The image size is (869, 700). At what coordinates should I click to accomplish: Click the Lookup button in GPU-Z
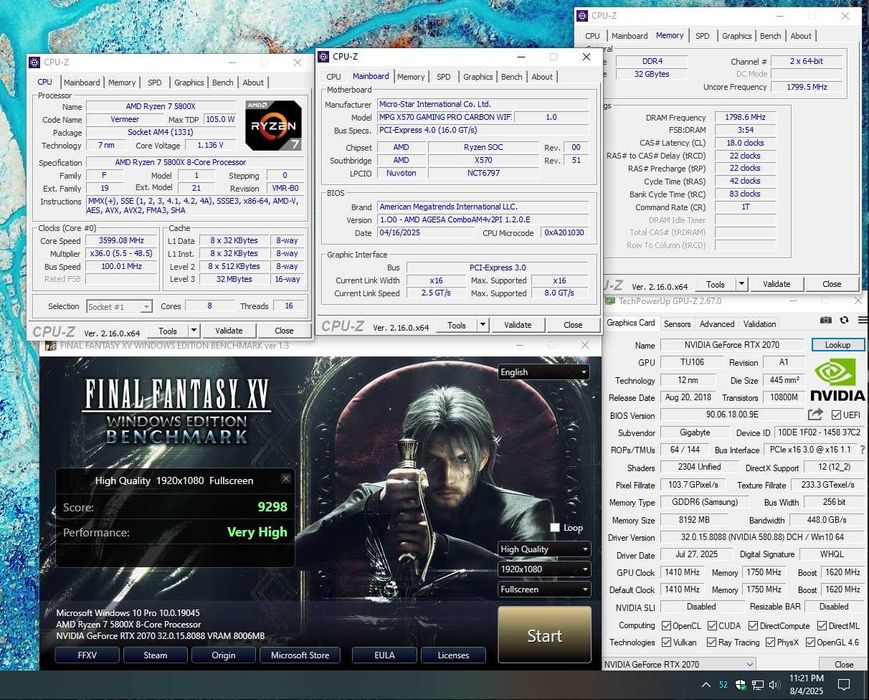[x=837, y=345]
